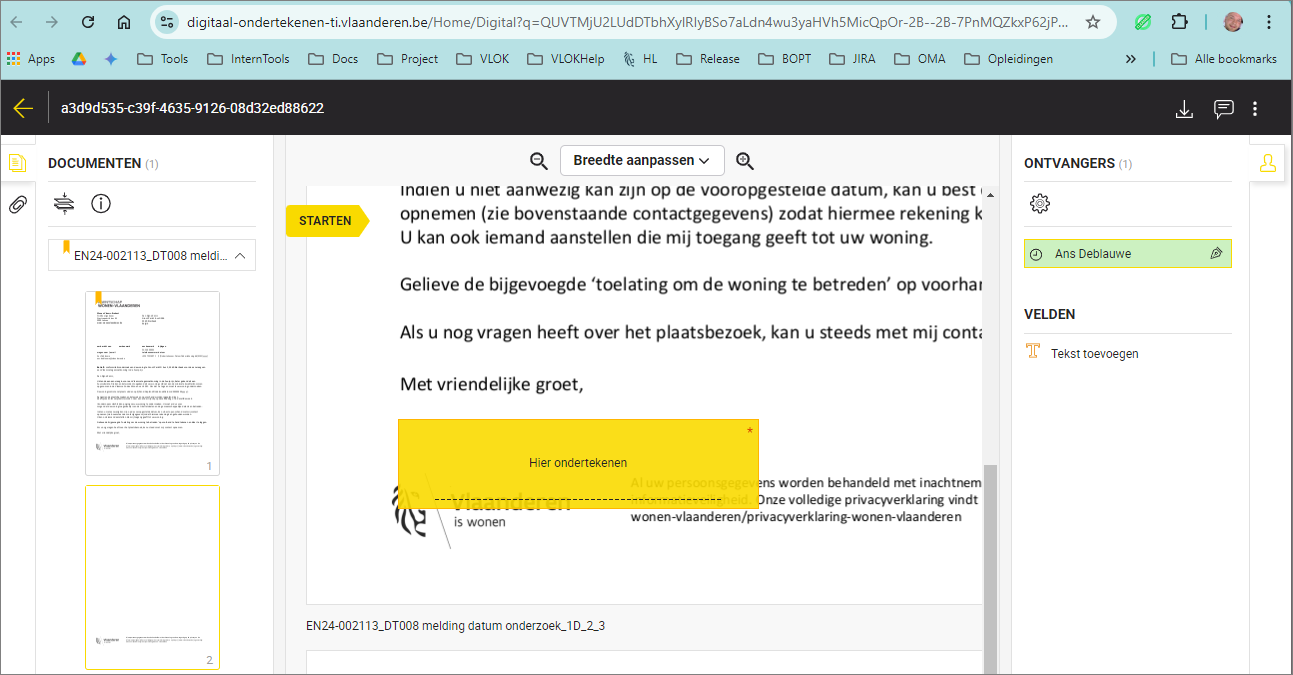Click the reorder documents icon

click(x=64, y=204)
